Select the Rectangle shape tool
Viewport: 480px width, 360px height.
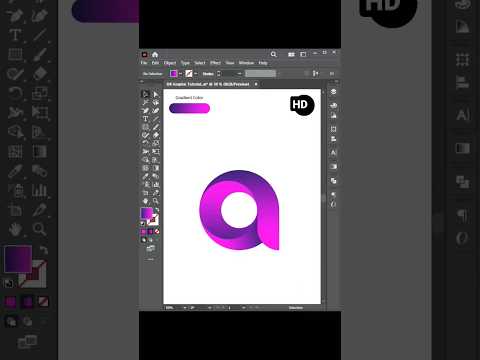145,127
